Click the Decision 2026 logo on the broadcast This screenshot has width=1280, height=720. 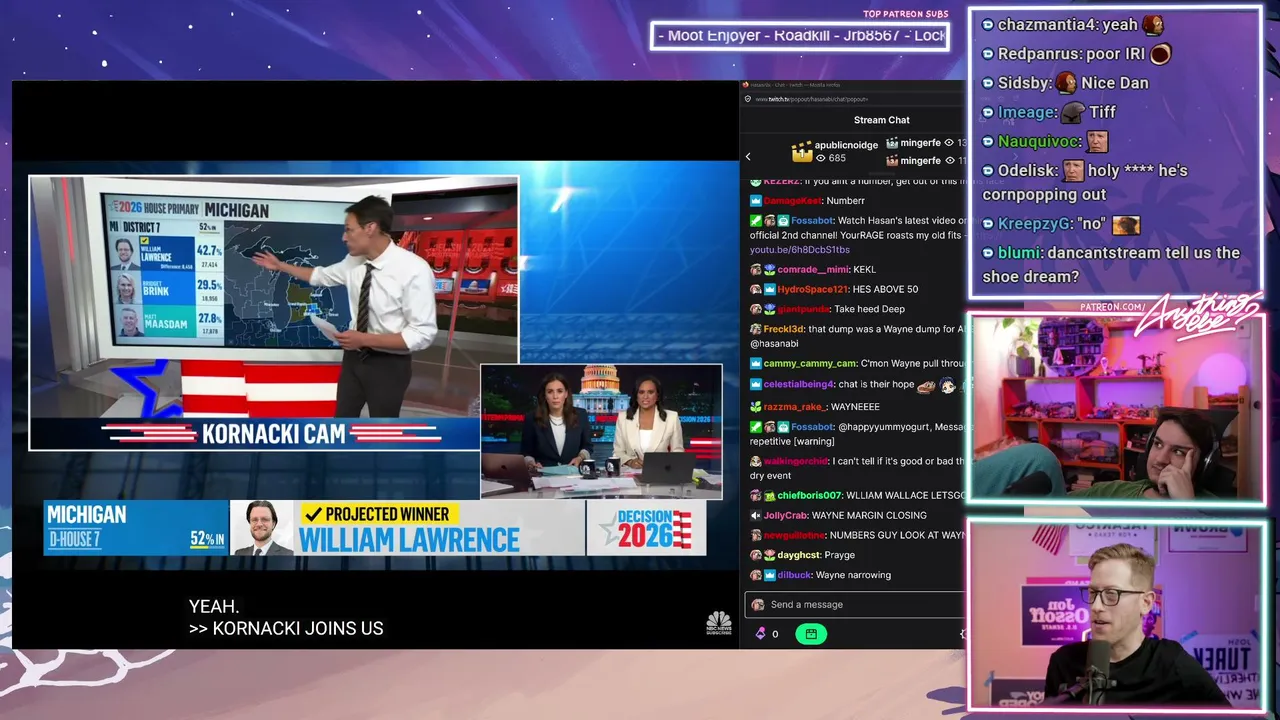pos(646,528)
